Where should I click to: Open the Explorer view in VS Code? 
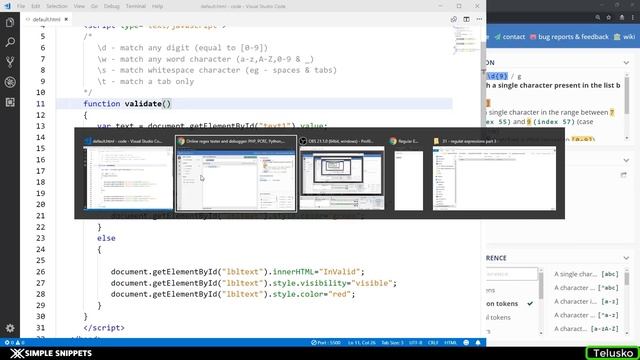coord(10,22)
